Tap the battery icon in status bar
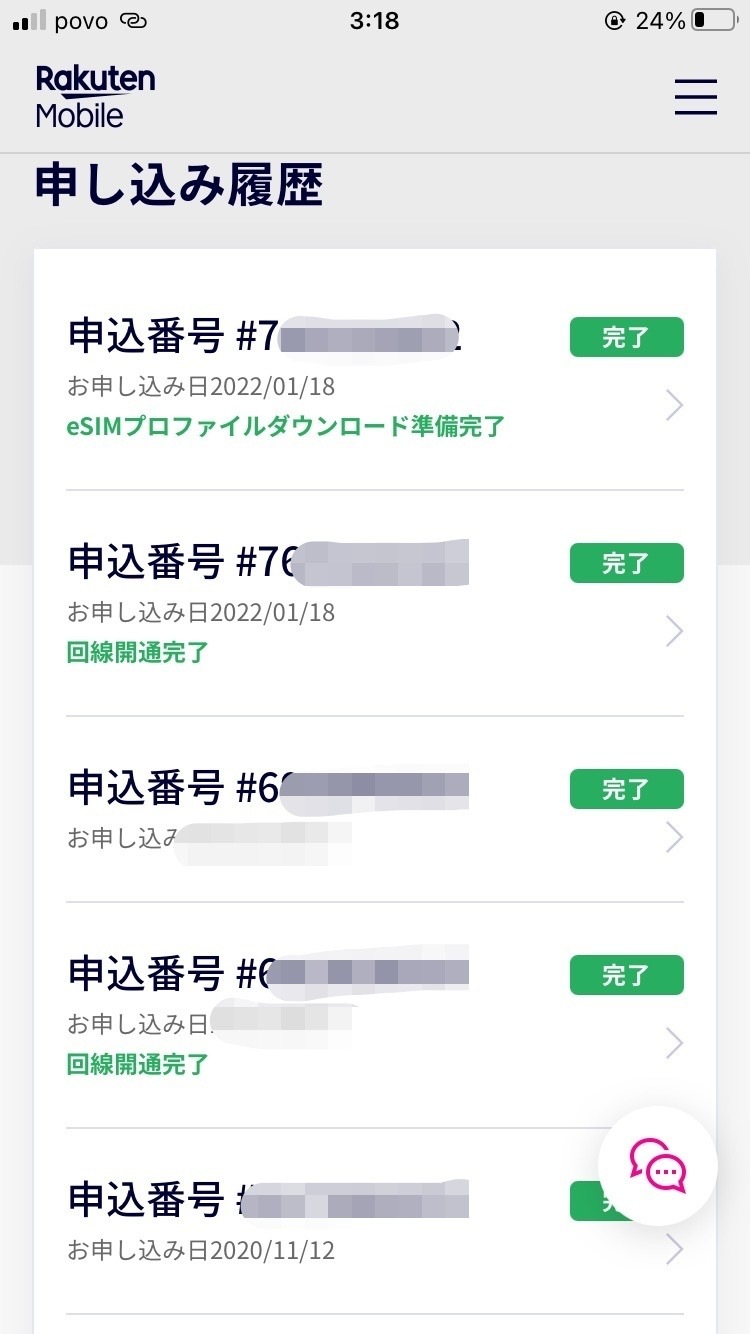 tap(711, 21)
